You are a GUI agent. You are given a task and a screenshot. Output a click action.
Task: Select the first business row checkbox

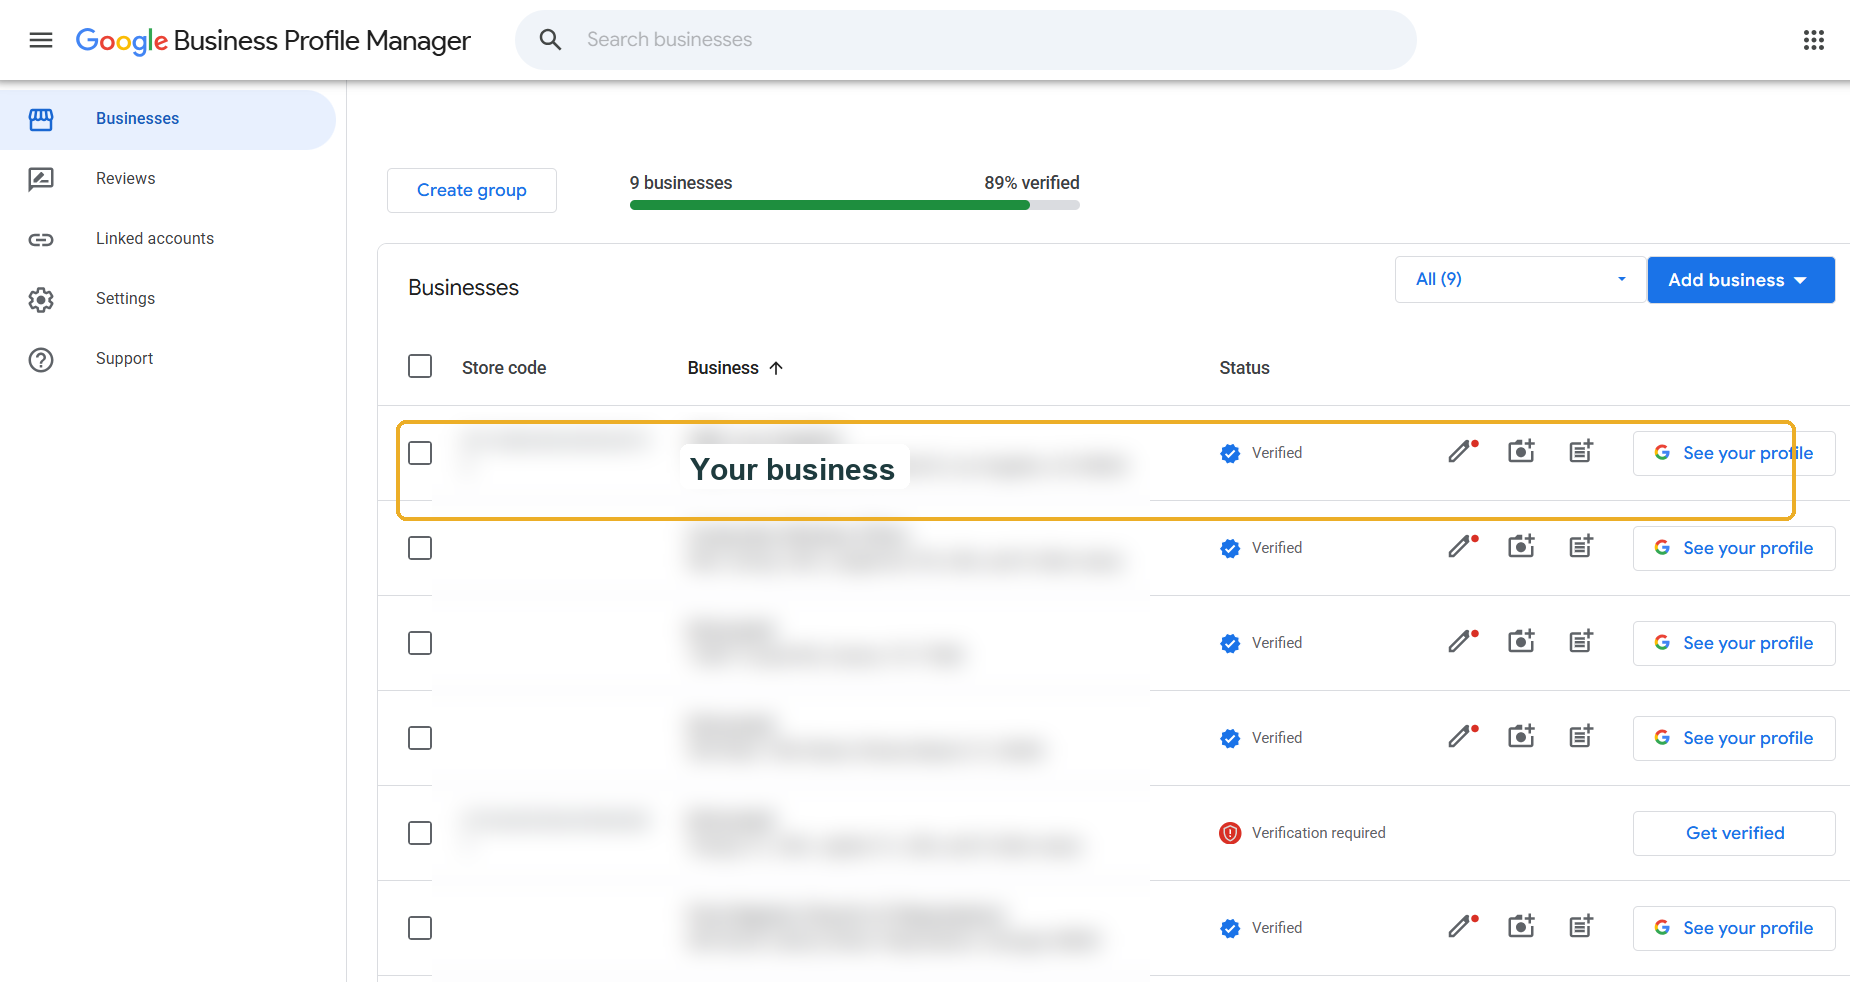pos(420,453)
